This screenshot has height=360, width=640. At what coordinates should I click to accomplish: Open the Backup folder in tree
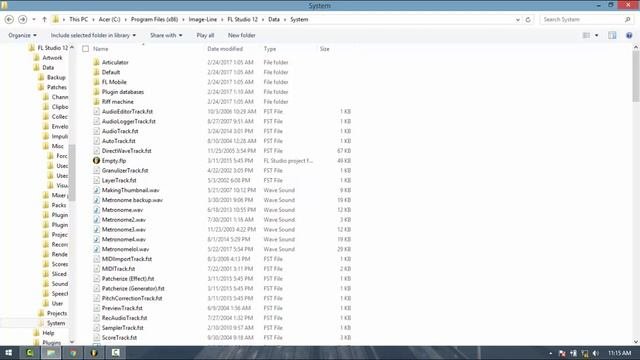(56, 77)
